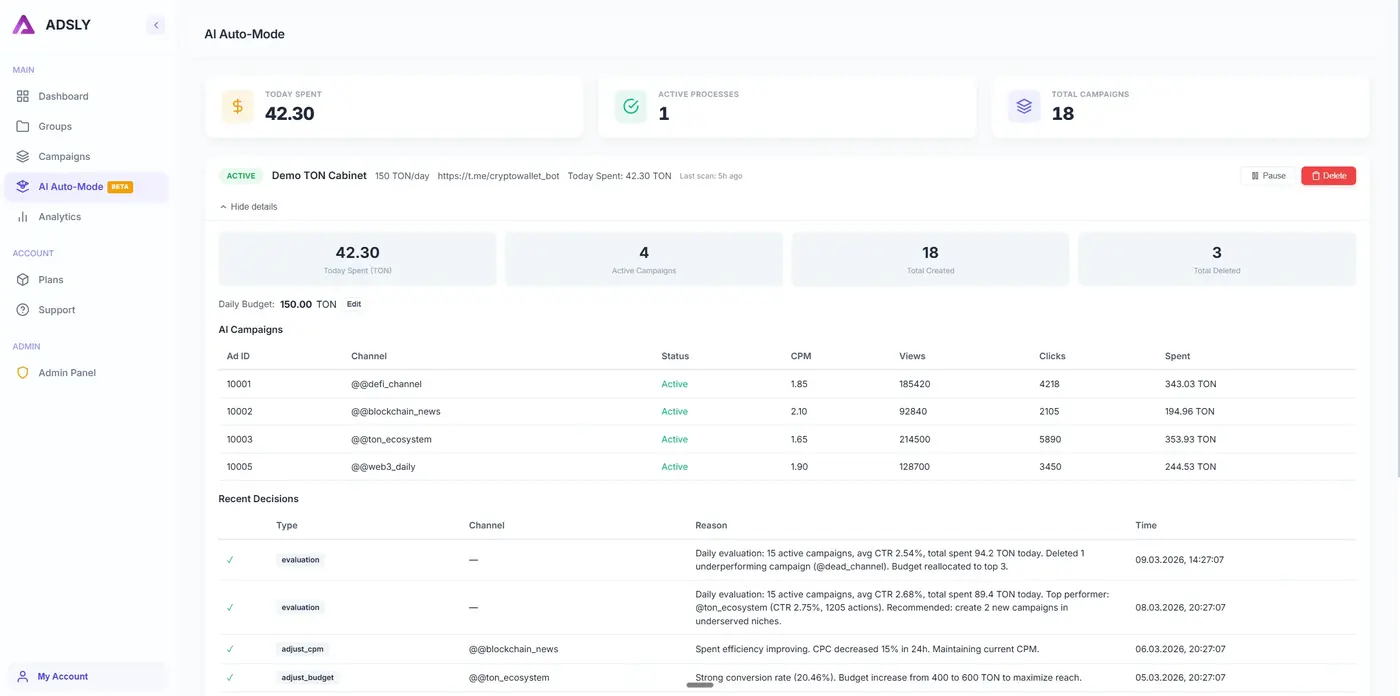Select the Dashboard grid icon in sidebar
The height and width of the screenshot is (696, 1400).
tap(21, 96)
